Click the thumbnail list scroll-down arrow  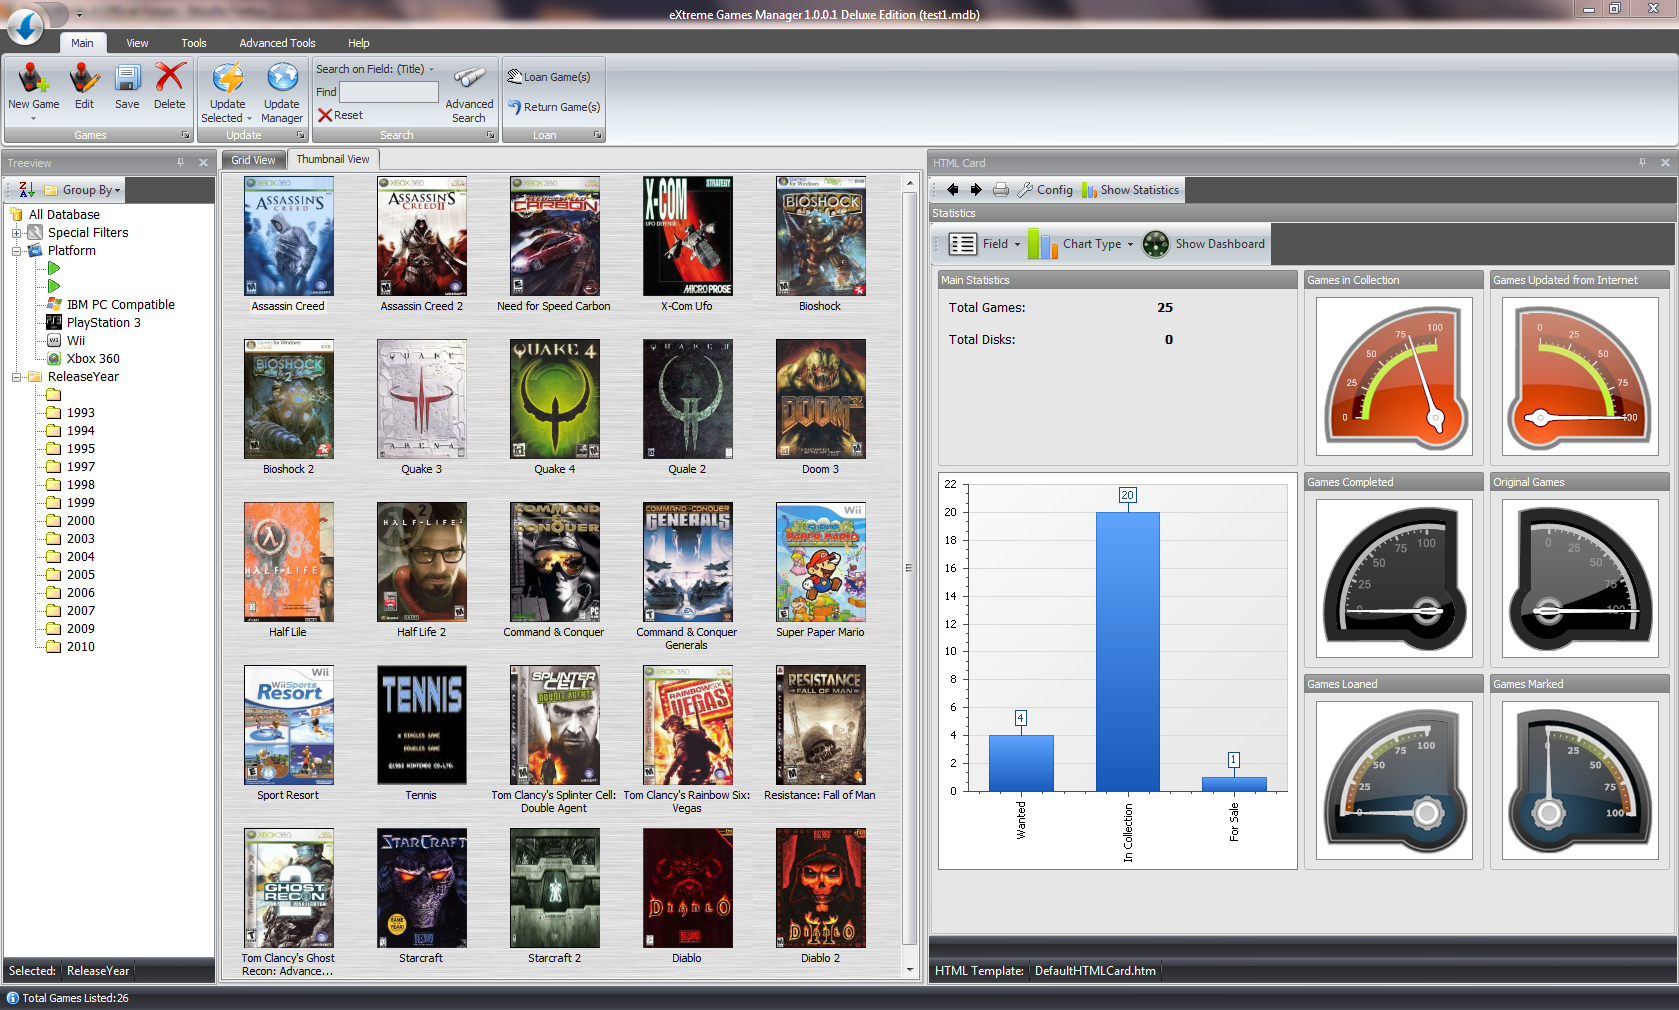(910, 970)
